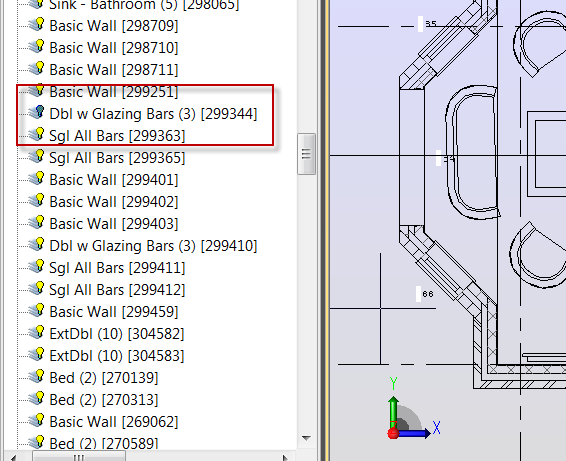Viewport: 566px width, 461px height.
Task: Select Basic Wall [299459] item
Action: [x=114, y=312]
